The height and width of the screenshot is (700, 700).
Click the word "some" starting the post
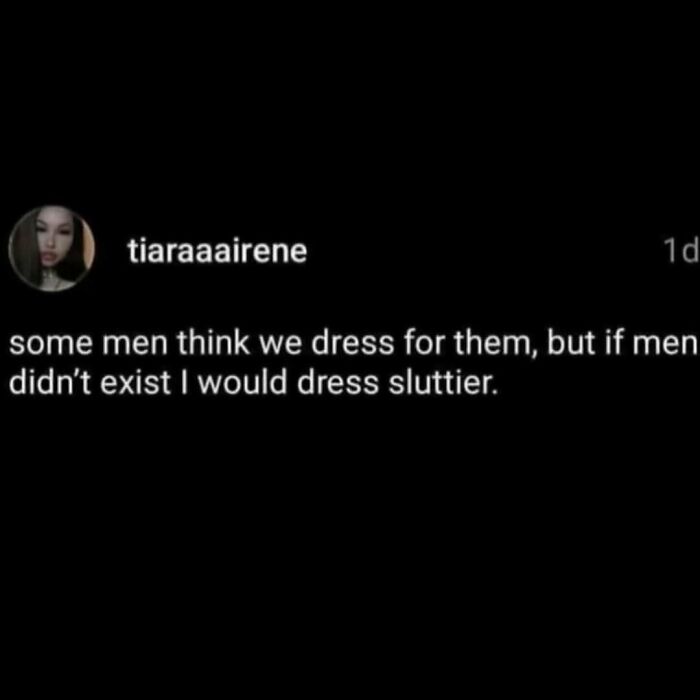coord(50,345)
